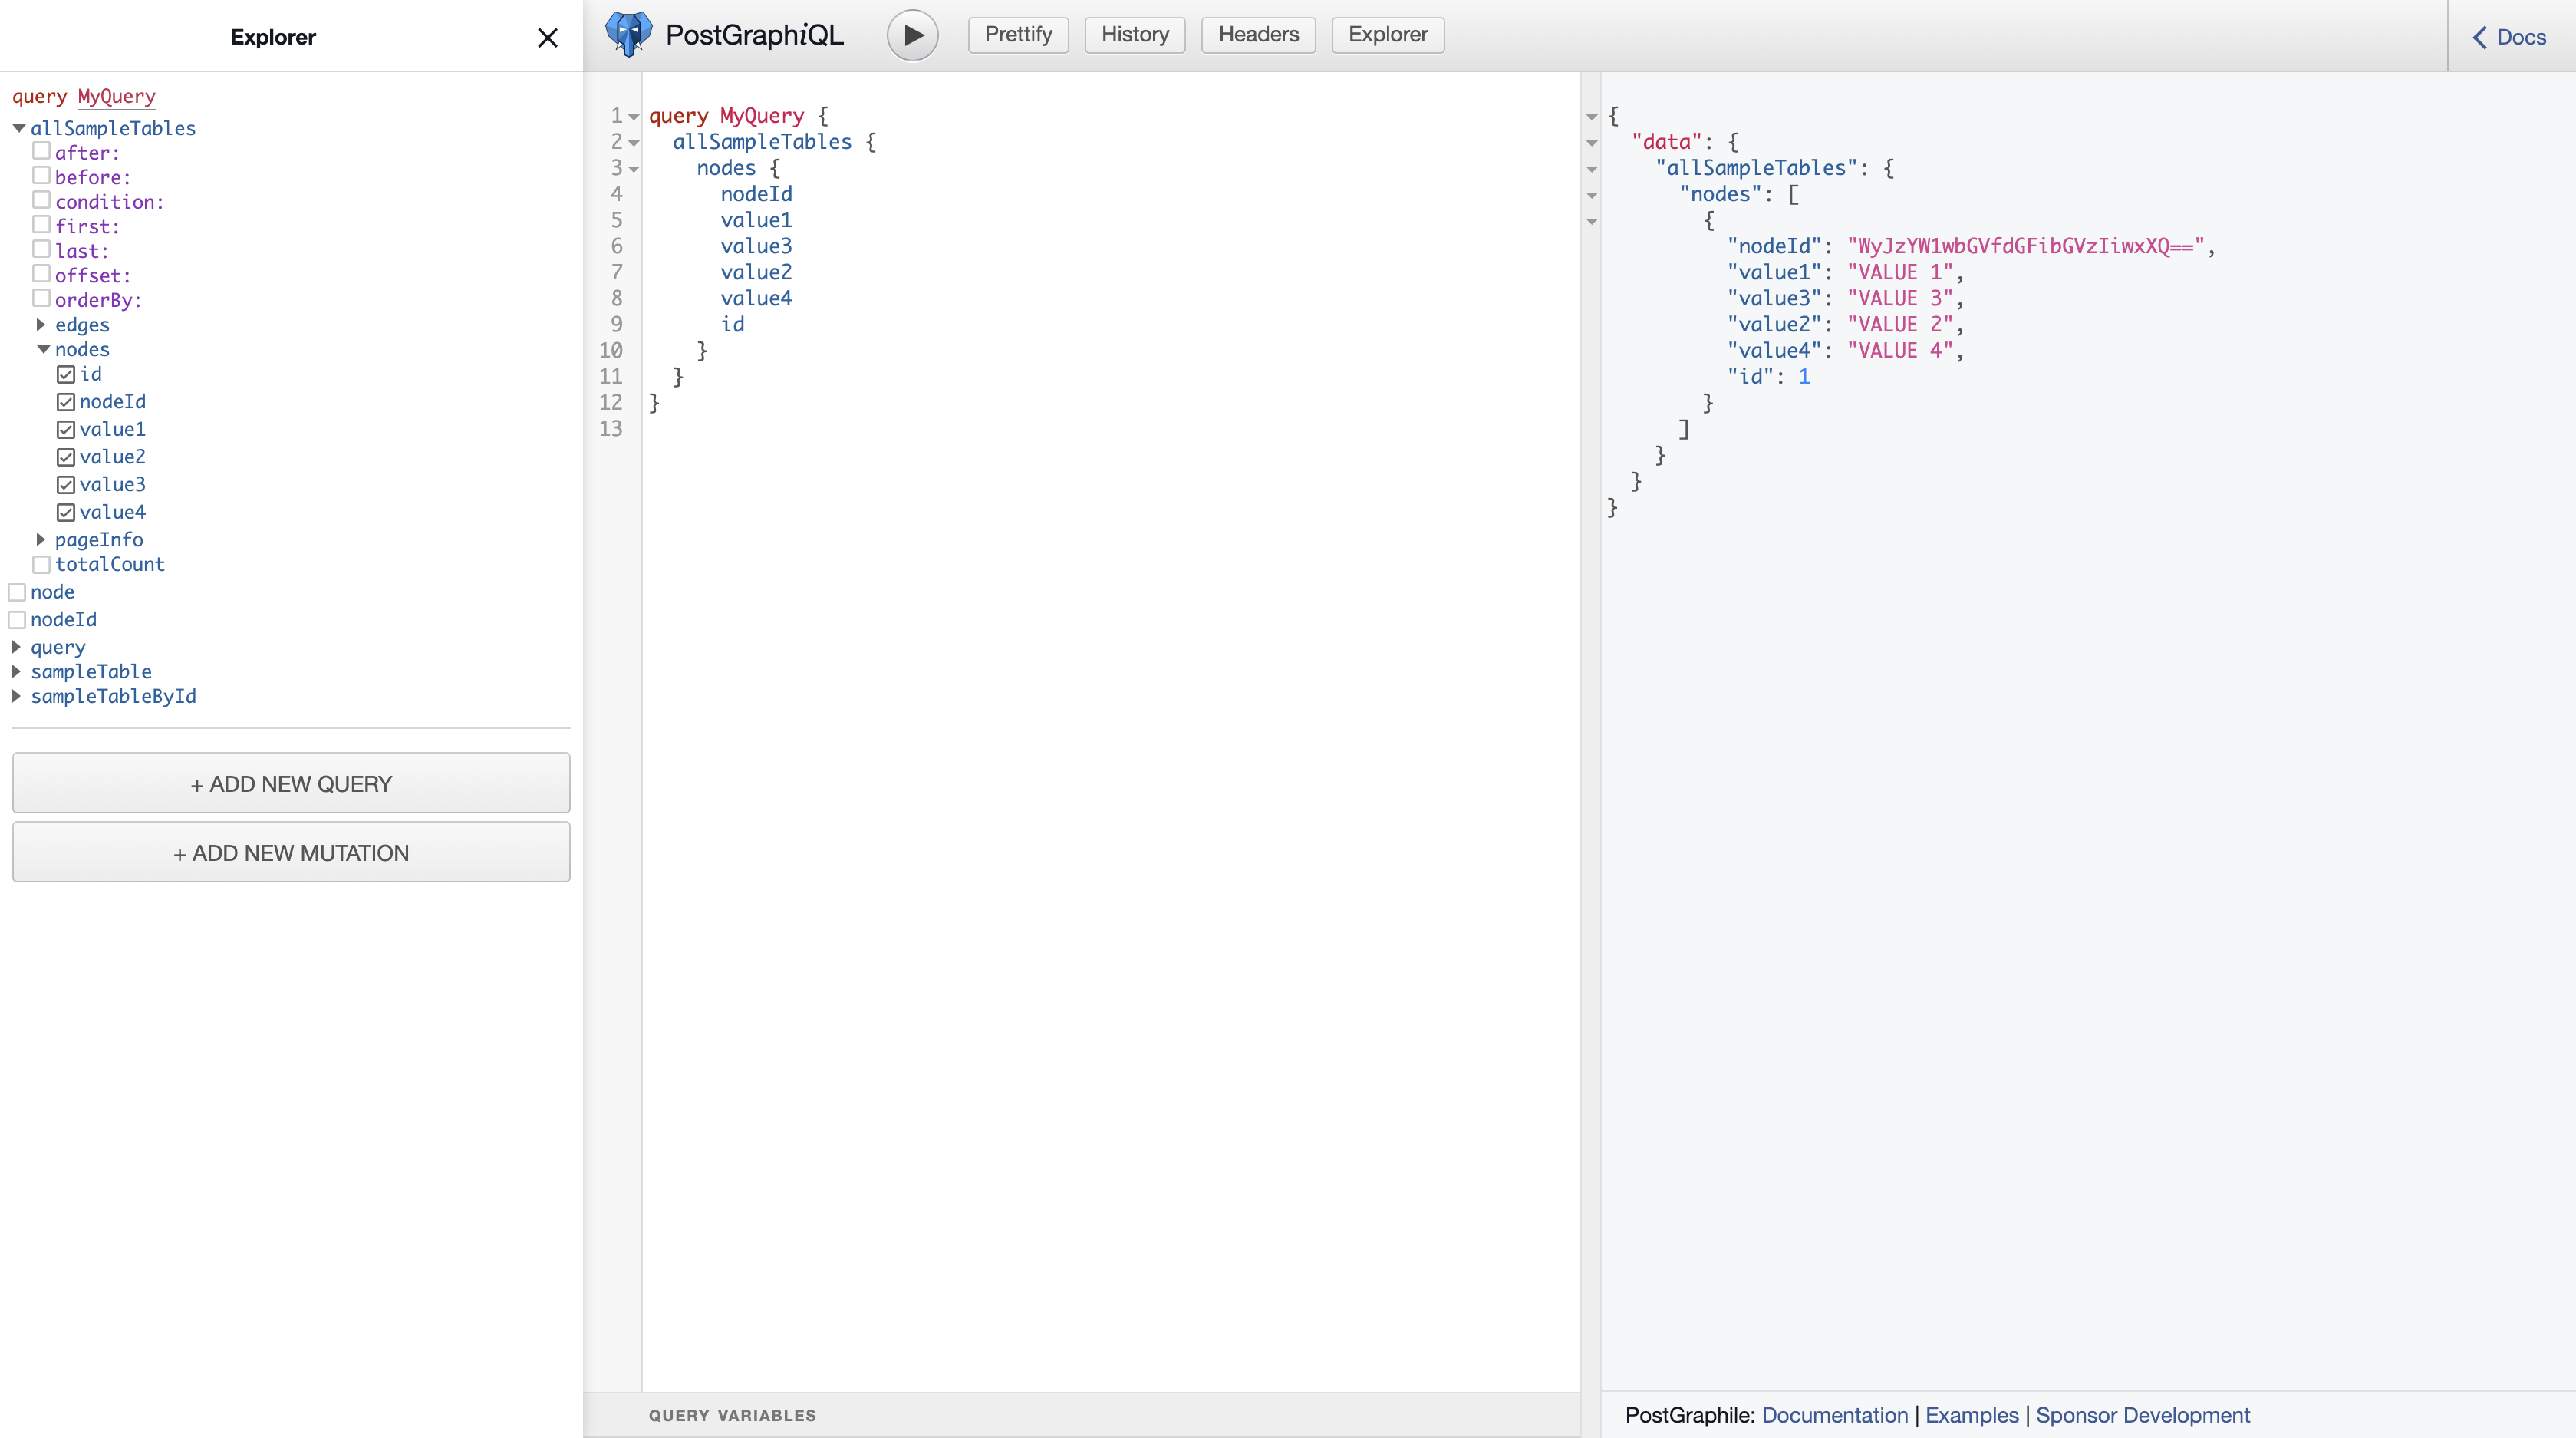Open the Headers editor
2576x1438 pixels.
(x=1257, y=35)
